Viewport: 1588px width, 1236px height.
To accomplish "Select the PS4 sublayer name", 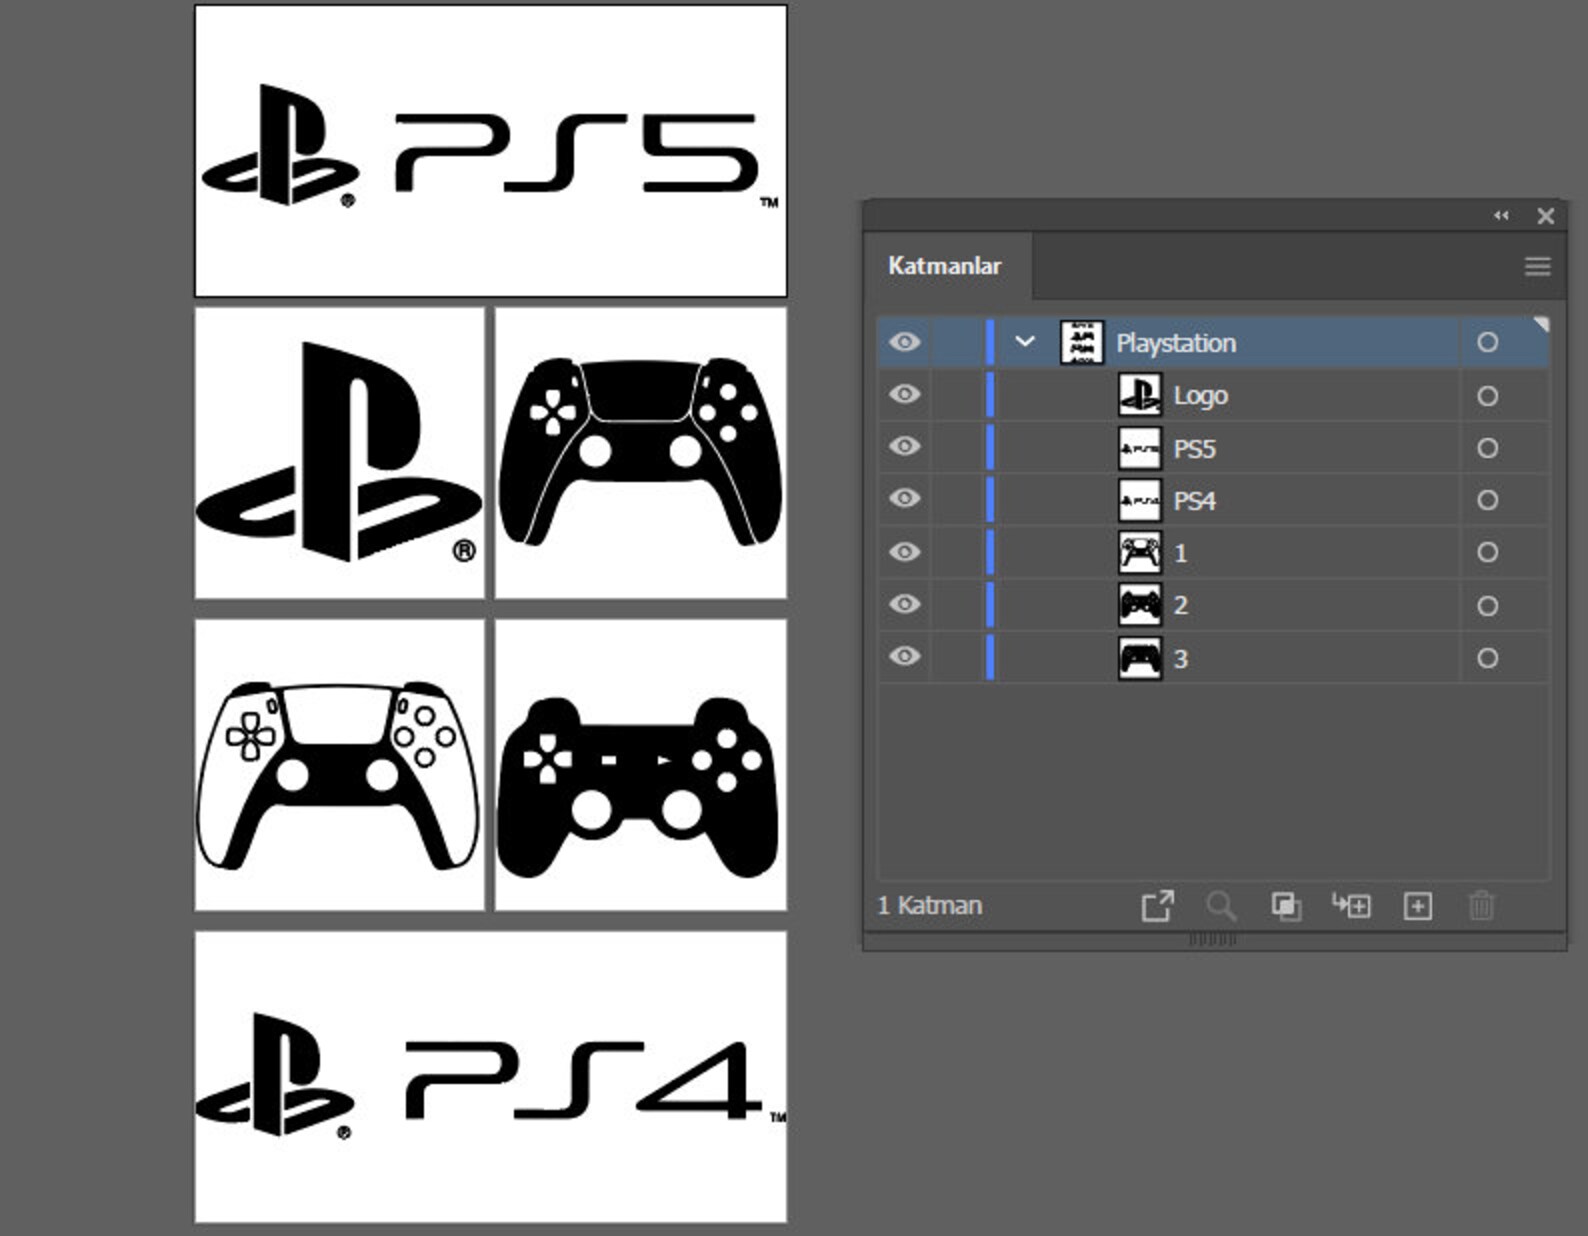I will pyautogui.click(x=1194, y=501).
